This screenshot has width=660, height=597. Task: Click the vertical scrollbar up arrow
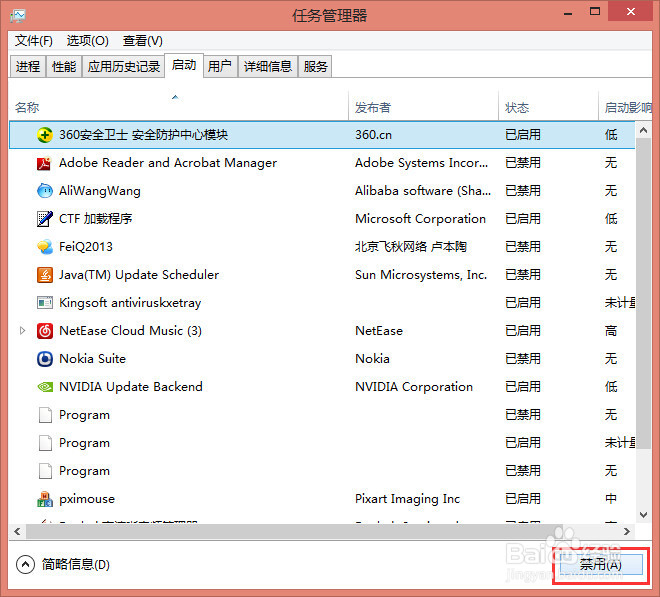(643, 130)
